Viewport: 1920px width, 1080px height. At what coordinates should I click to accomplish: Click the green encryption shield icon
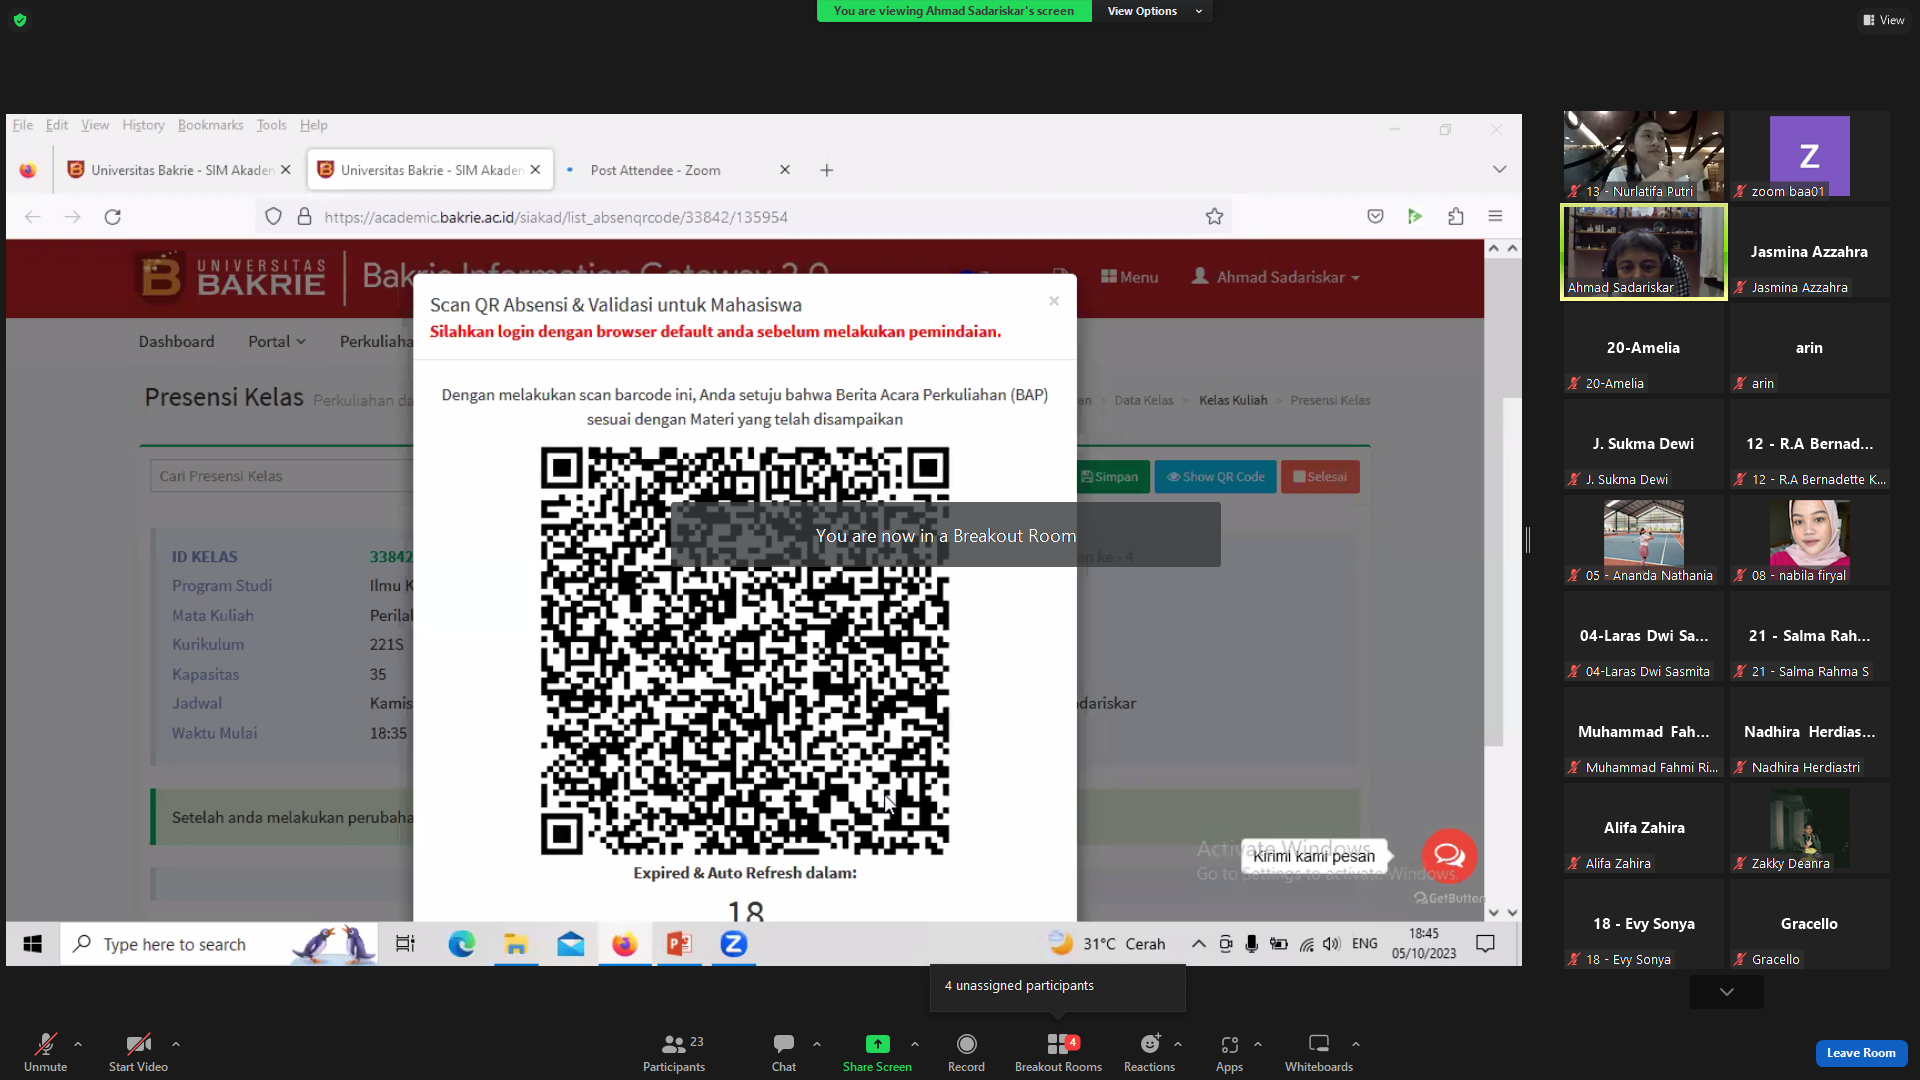(x=20, y=20)
